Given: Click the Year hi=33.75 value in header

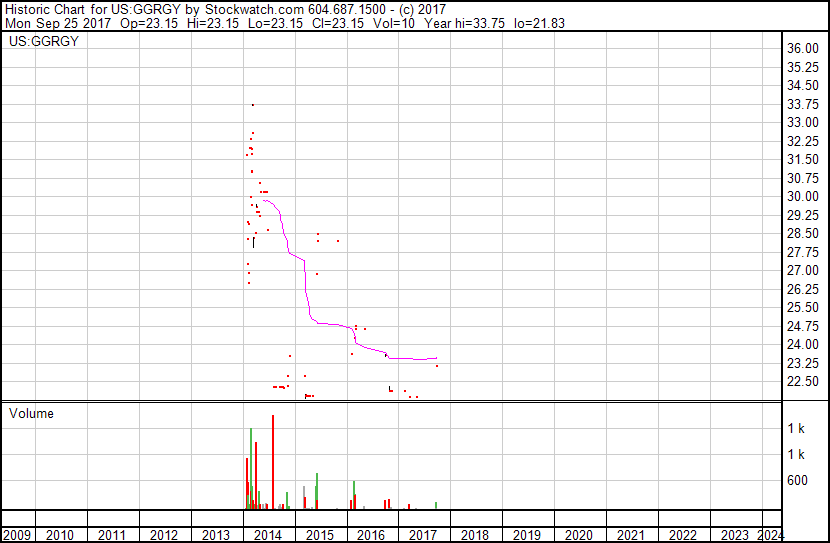Looking at the screenshot, I should coord(464,23).
